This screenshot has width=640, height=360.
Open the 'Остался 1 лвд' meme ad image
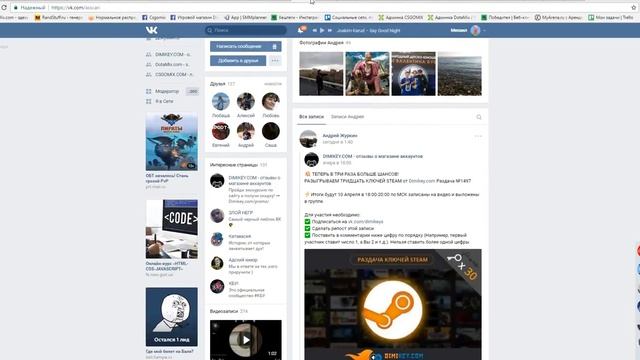172,317
